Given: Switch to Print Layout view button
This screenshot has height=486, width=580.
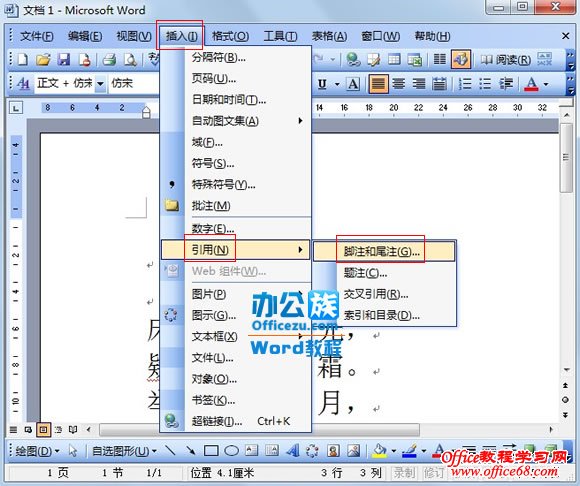Looking at the screenshot, I should (43, 430).
